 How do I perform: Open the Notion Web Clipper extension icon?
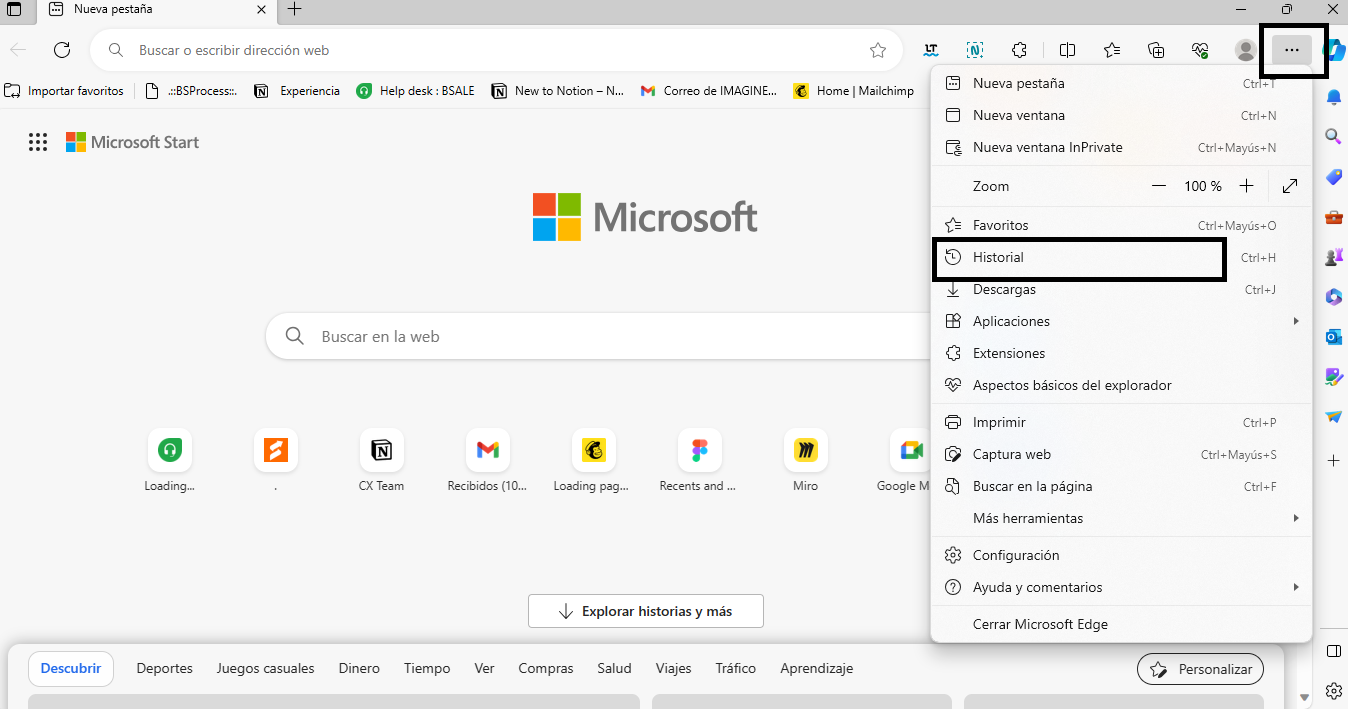975,50
